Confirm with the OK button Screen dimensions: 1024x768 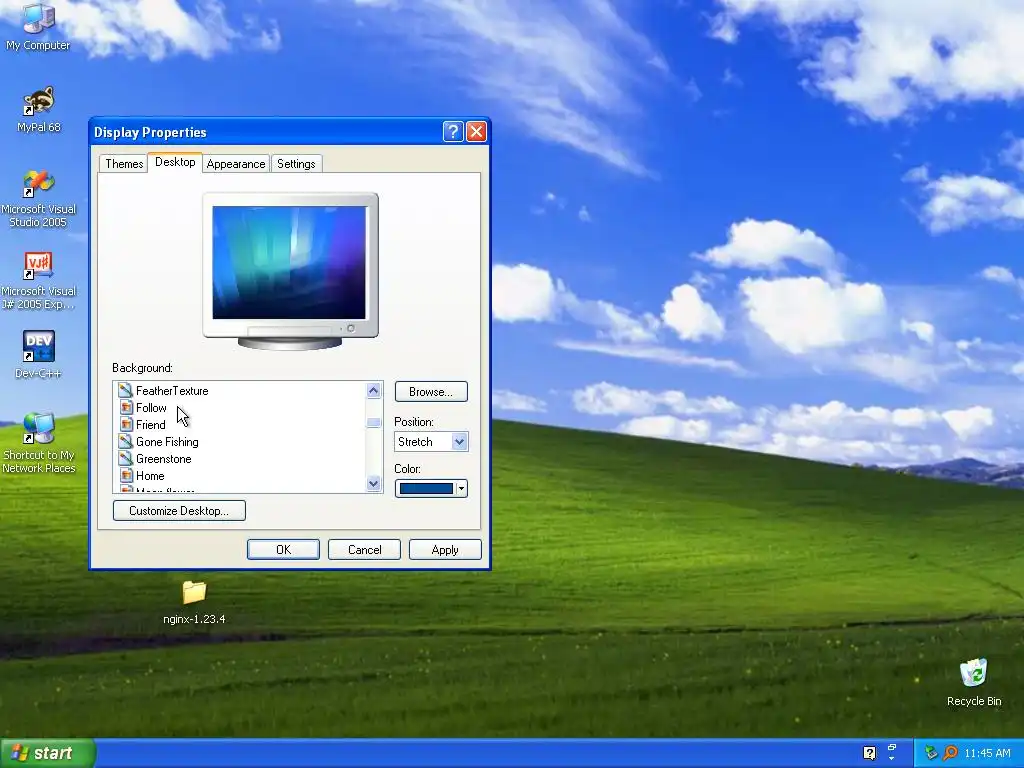click(283, 549)
